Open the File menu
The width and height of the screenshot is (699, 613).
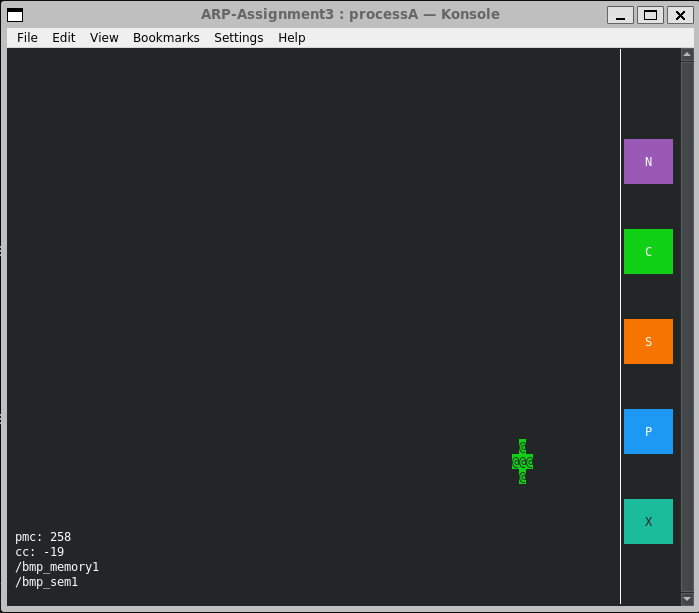[27, 38]
